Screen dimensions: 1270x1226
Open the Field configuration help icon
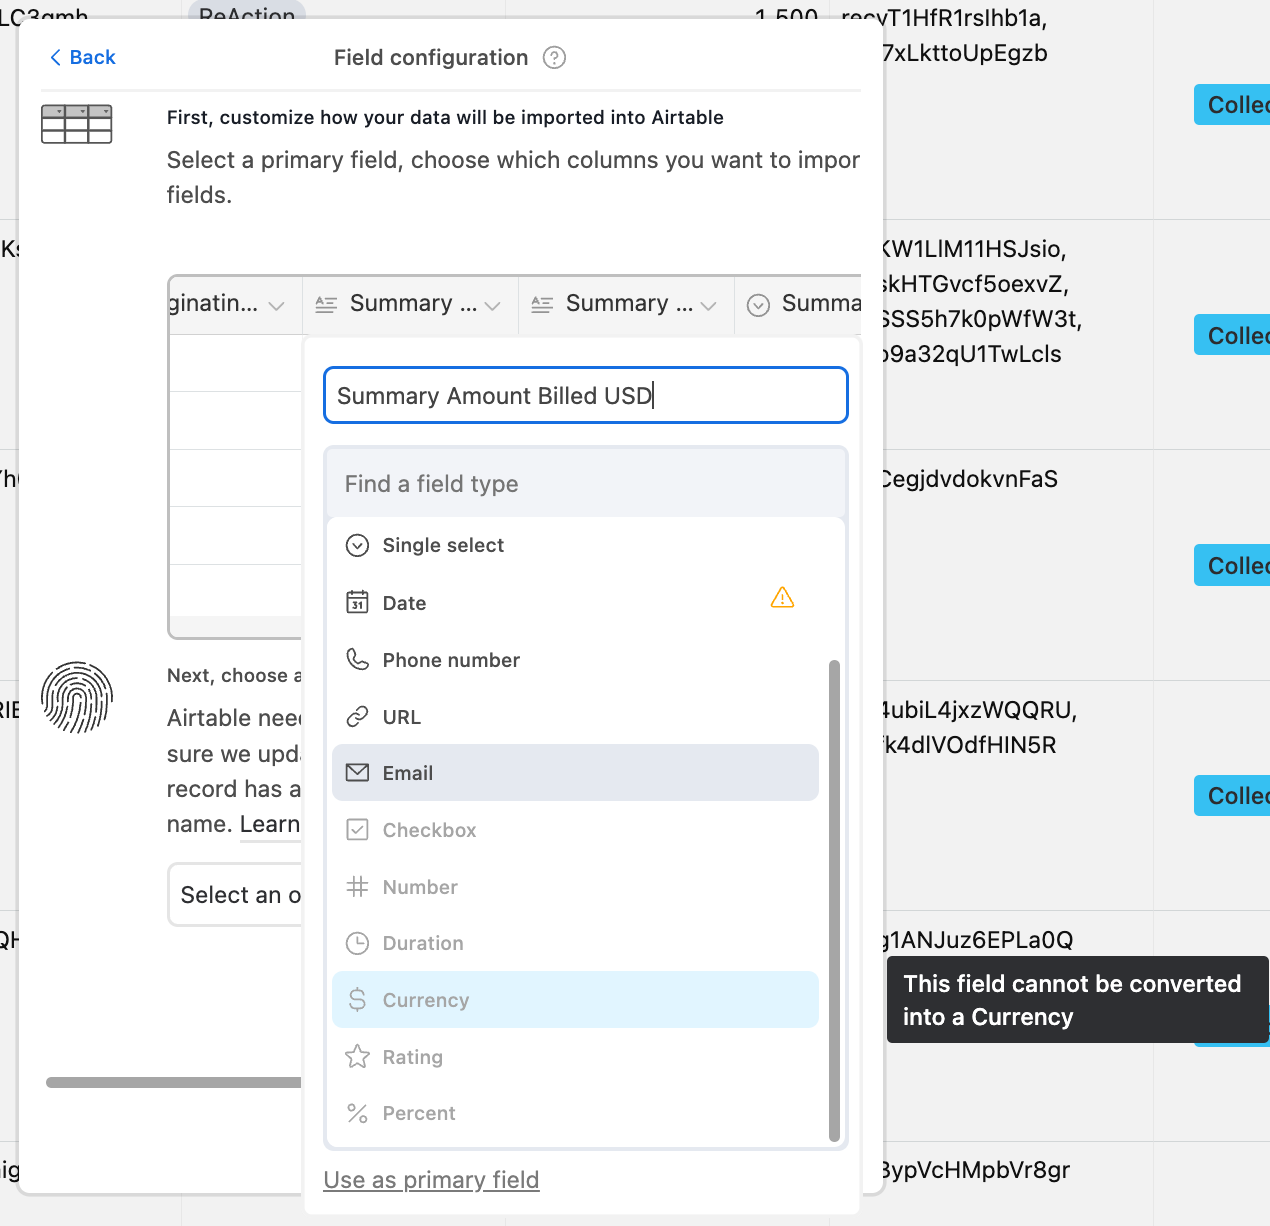(x=554, y=58)
